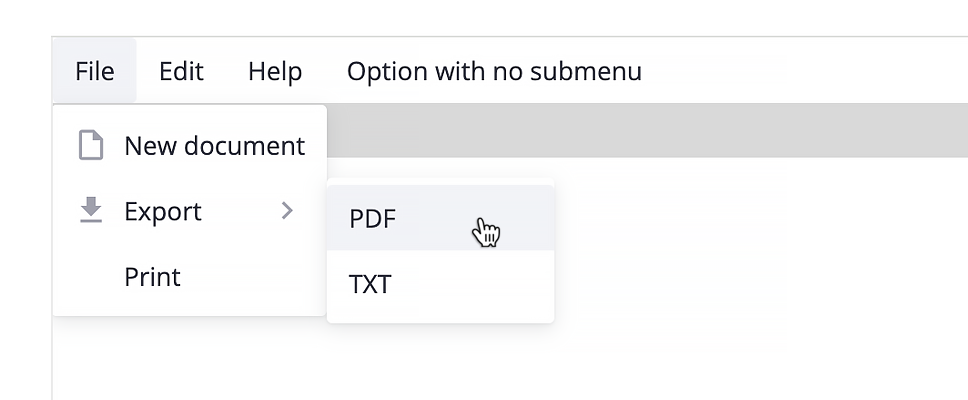Open the Help menu
This screenshot has width=968, height=400.
pyautogui.click(x=275, y=70)
